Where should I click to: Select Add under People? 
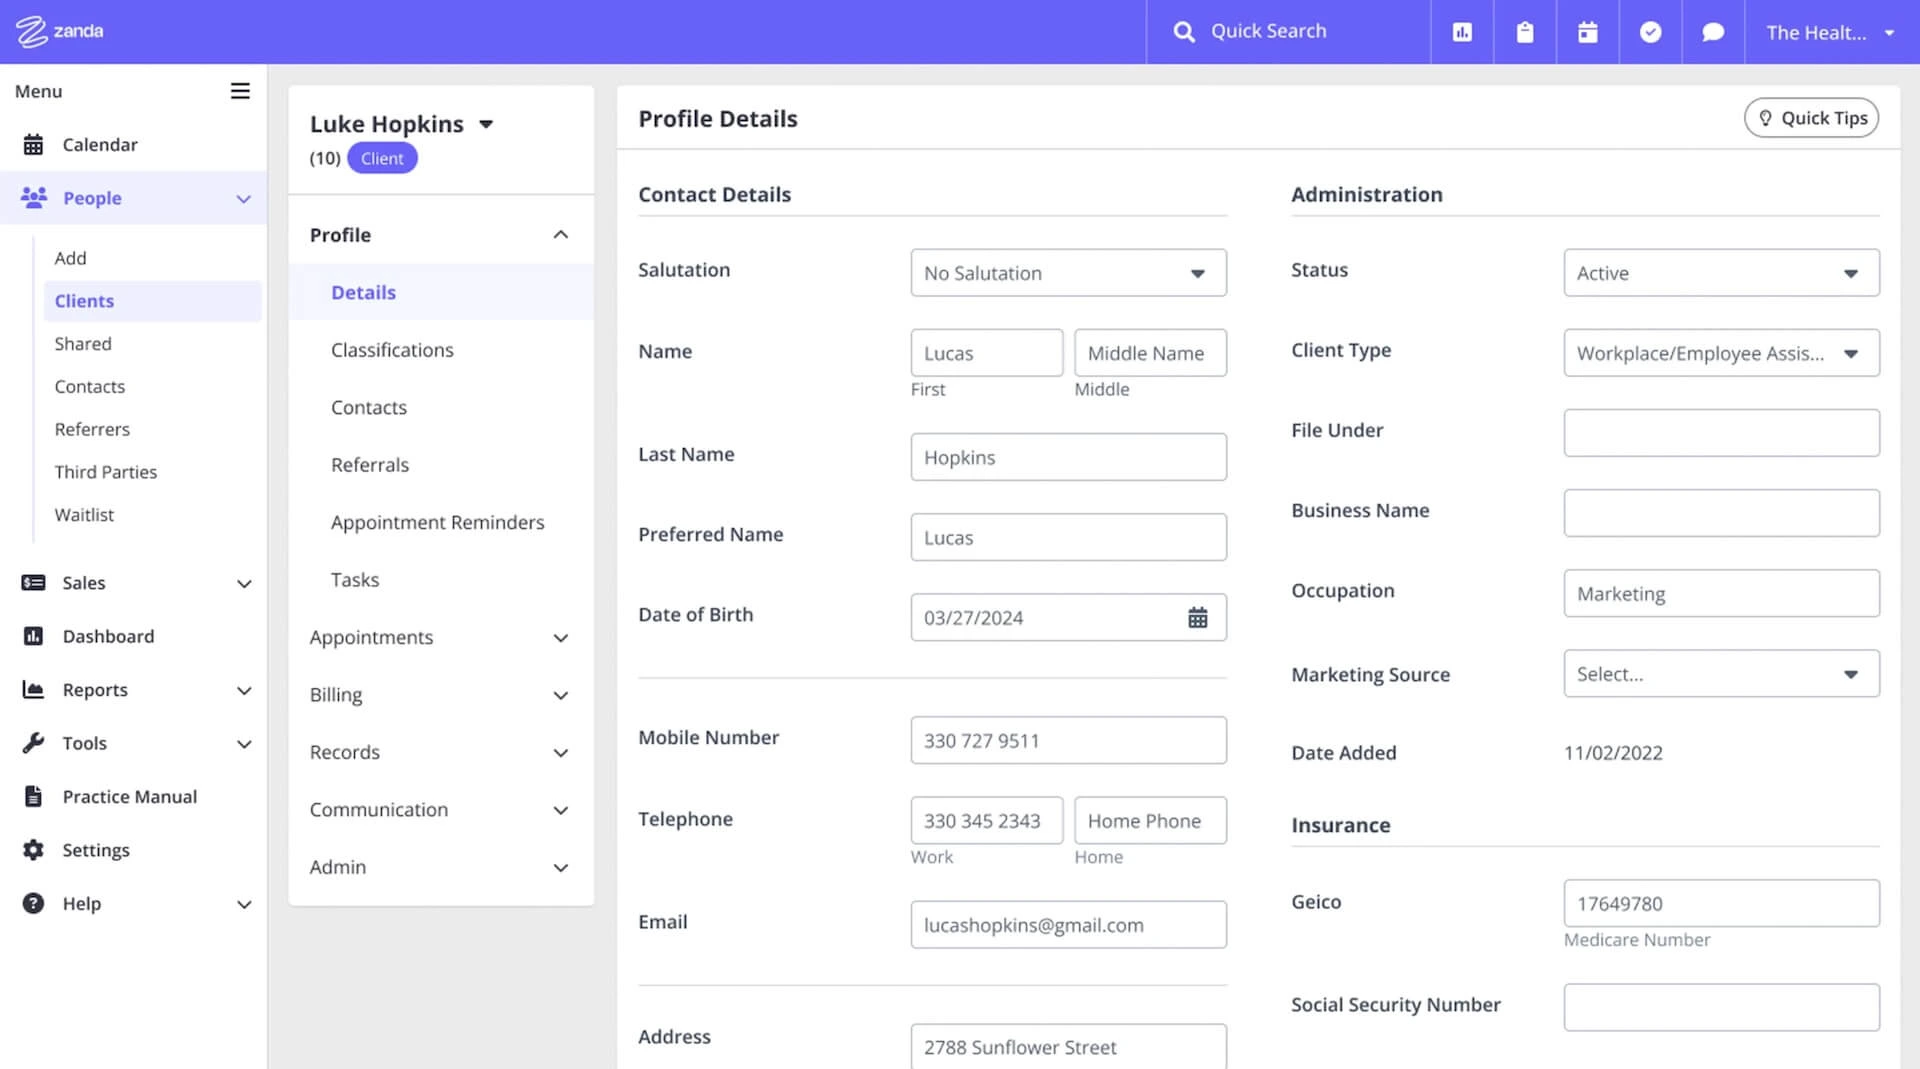click(70, 258)
